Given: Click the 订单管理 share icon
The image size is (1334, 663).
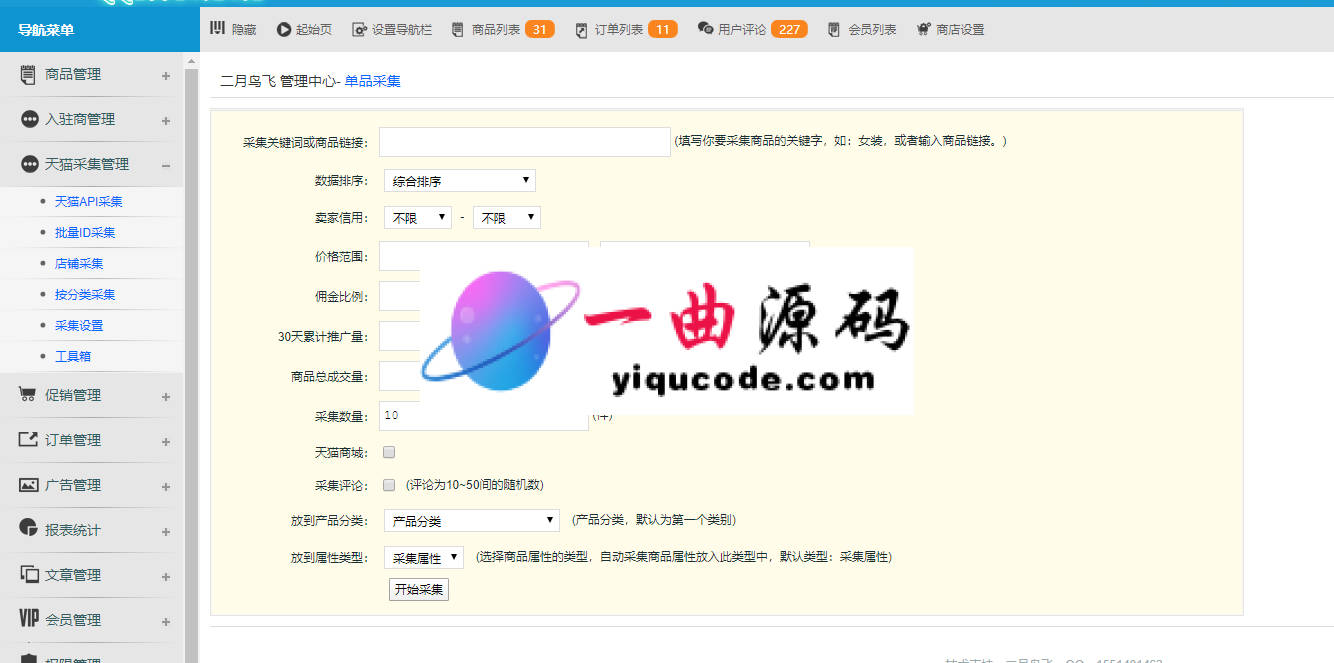Looking at the screenshot, I should [28, 440].
